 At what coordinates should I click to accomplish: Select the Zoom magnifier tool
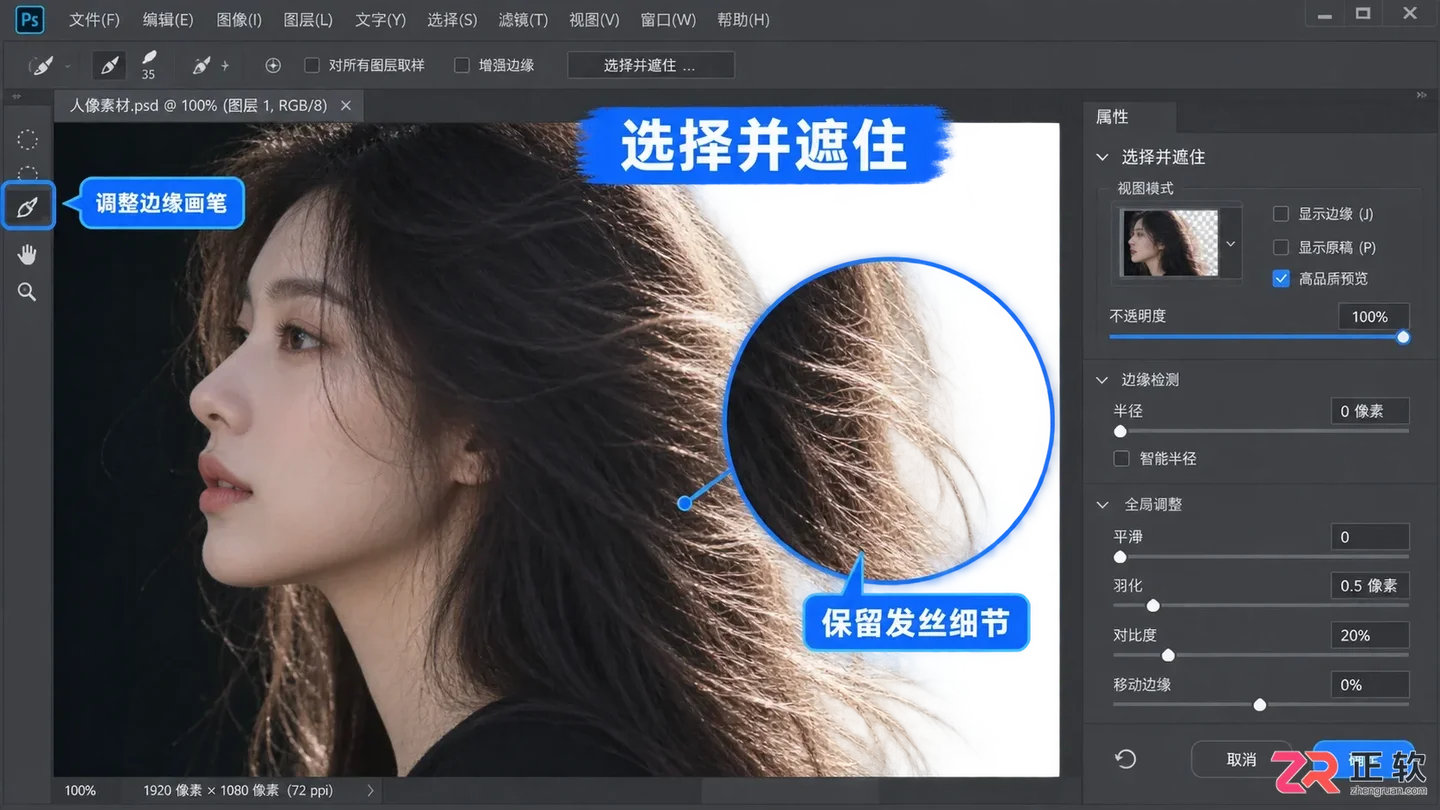pos(27,292)
